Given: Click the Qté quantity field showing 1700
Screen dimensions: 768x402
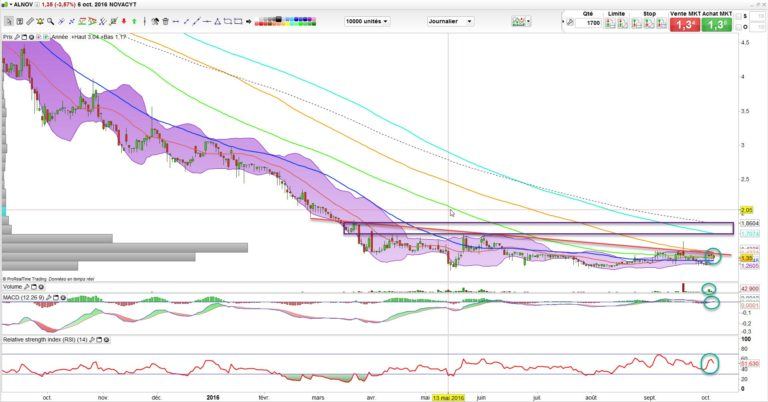Looking at the screenshot, I should tap(592, 24).
